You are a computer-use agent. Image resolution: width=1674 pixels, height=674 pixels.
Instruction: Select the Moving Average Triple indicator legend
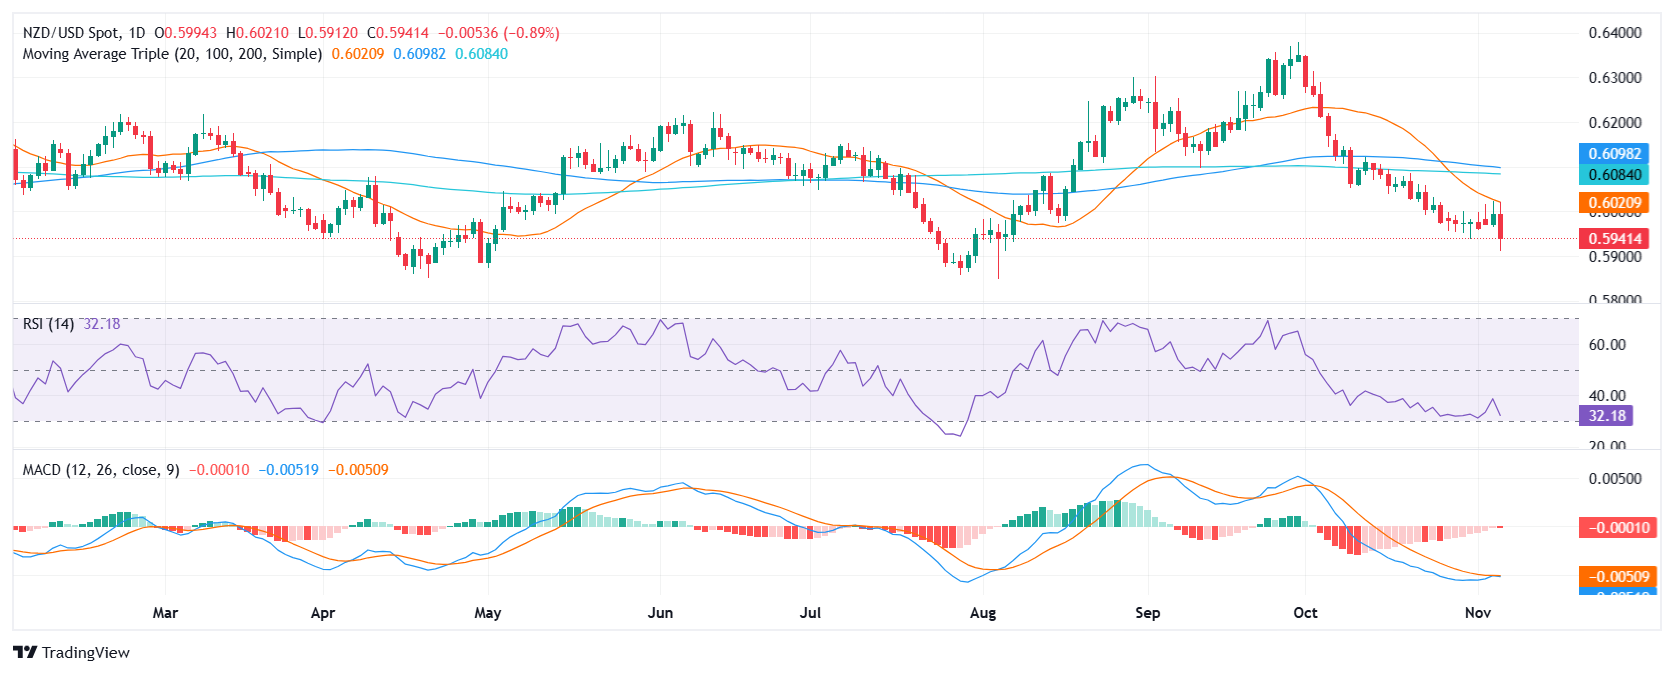click(172, 54)
